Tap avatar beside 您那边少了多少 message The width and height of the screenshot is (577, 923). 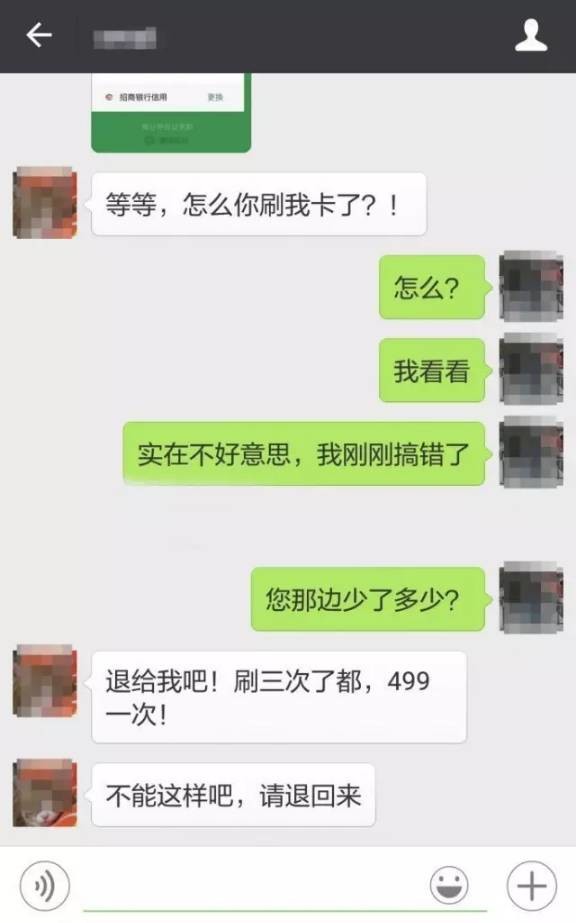click(532, 597)
